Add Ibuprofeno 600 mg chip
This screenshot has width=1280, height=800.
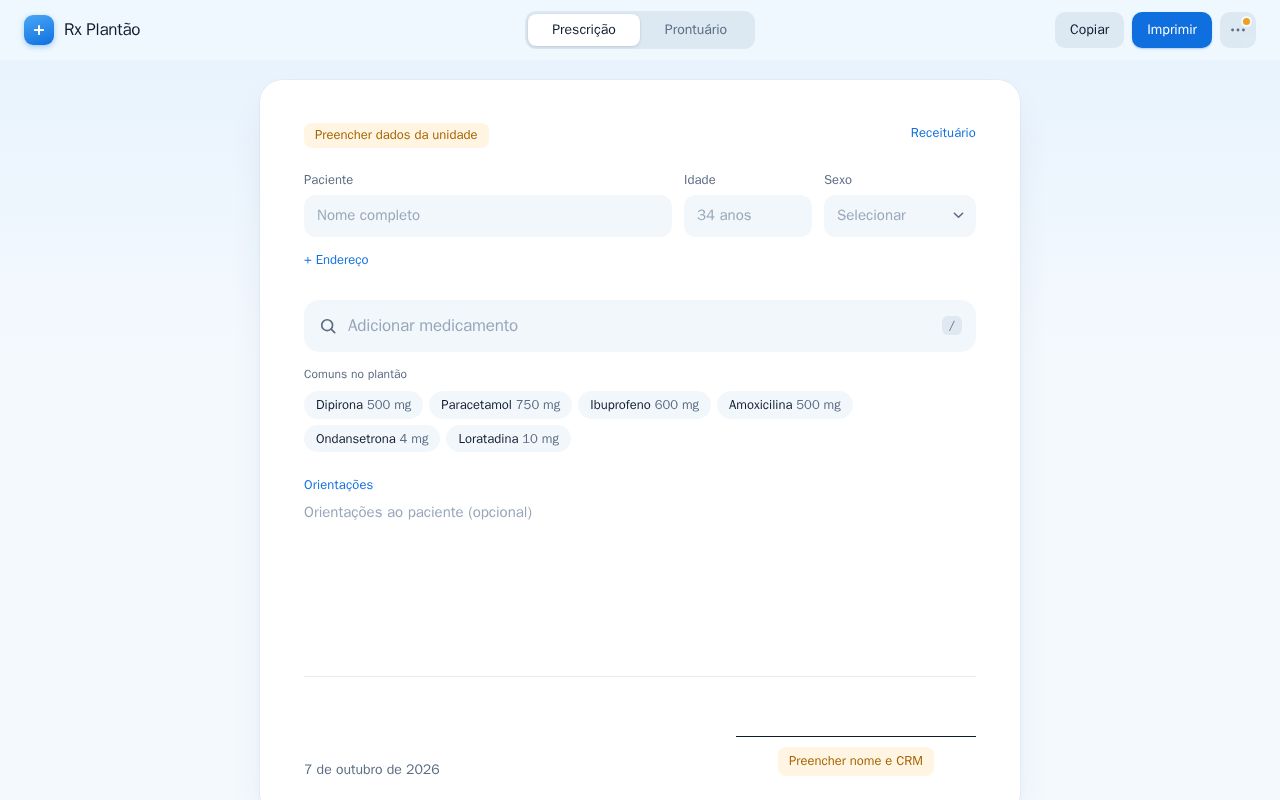644,405
